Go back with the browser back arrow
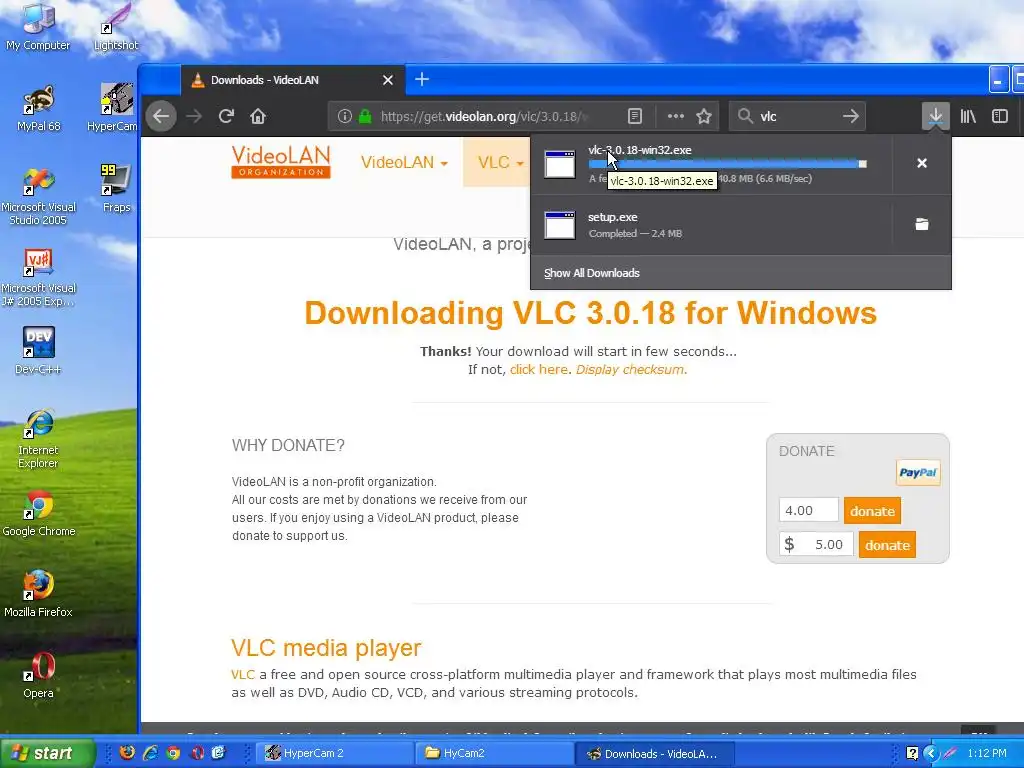Image resolution: width=1024 pixels, height=768 pixels. coord(161,116)
